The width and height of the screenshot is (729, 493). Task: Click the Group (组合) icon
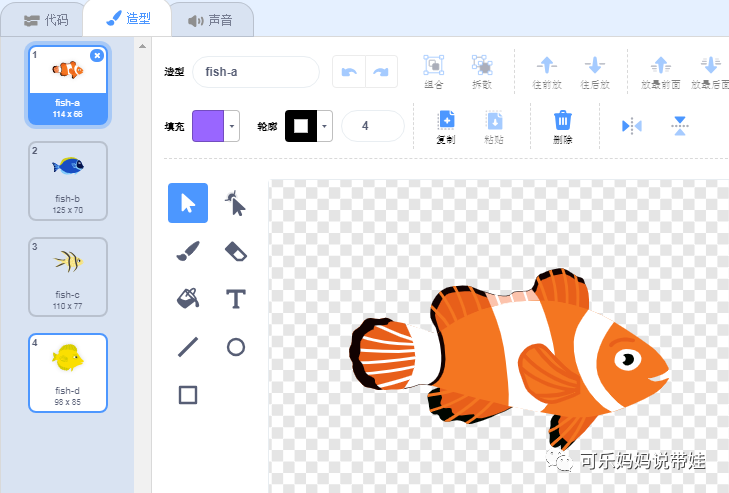click(x=433, y=72)
